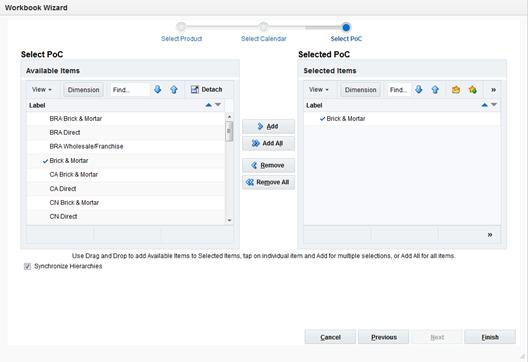The image size is (528, 362).
Task: Sort Selected Items Label descending
Action: [x=494, y=105]
